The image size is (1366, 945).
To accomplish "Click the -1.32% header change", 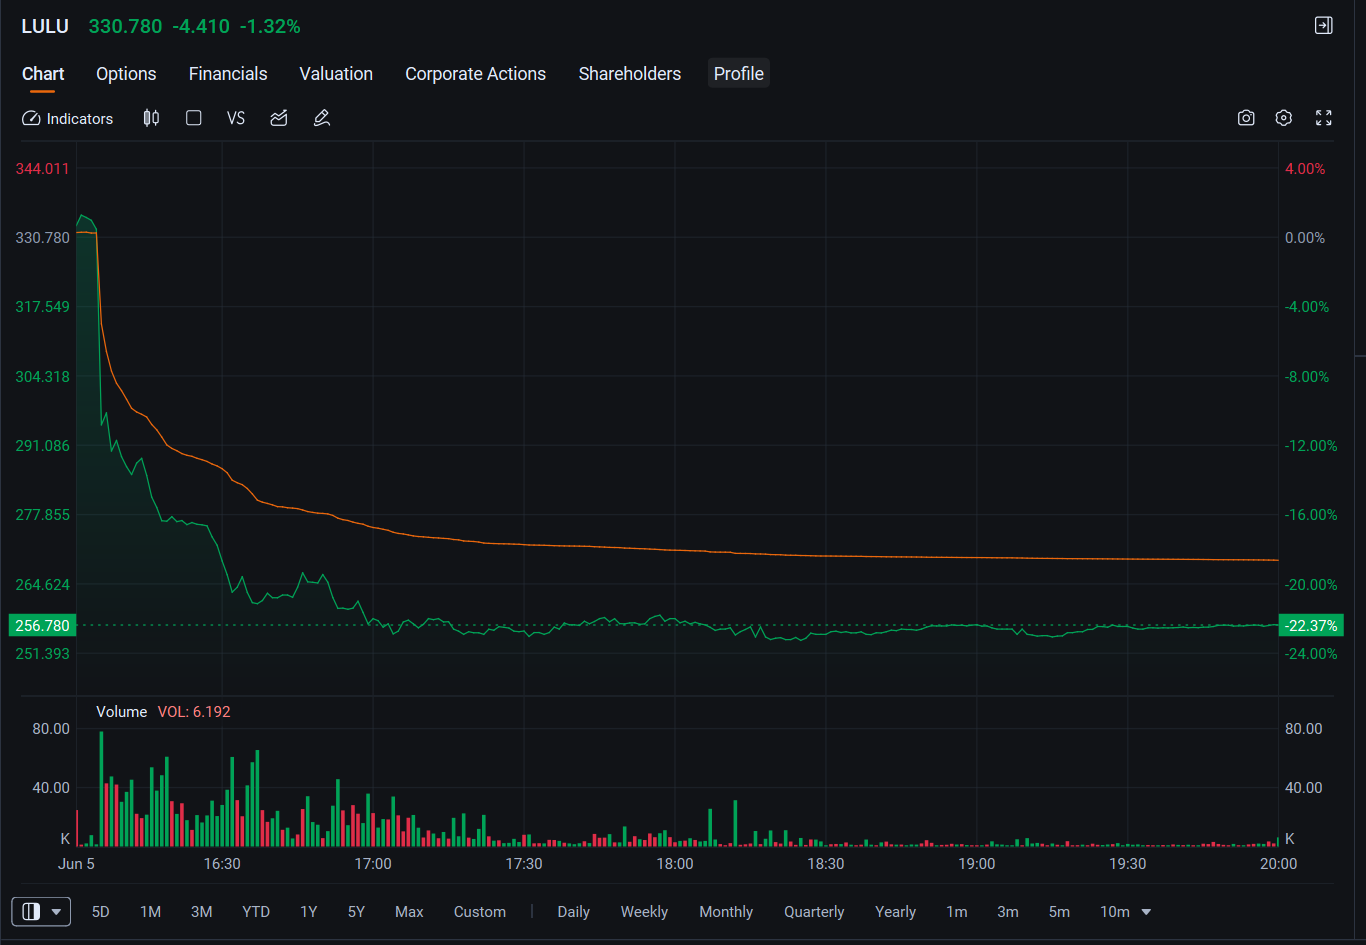I will [x=270, y=26].
